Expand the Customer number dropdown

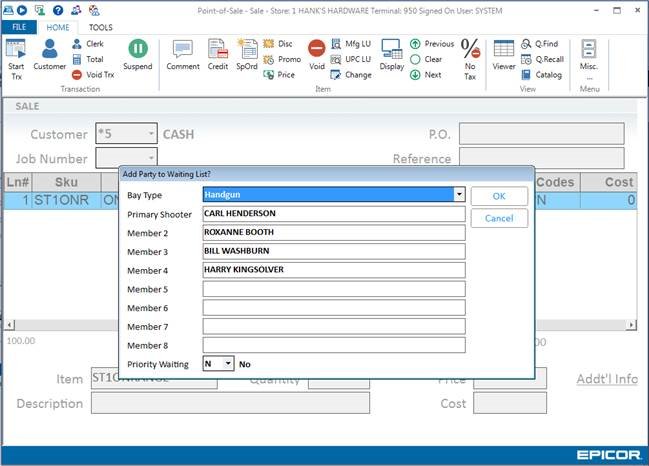click(150, 134)
